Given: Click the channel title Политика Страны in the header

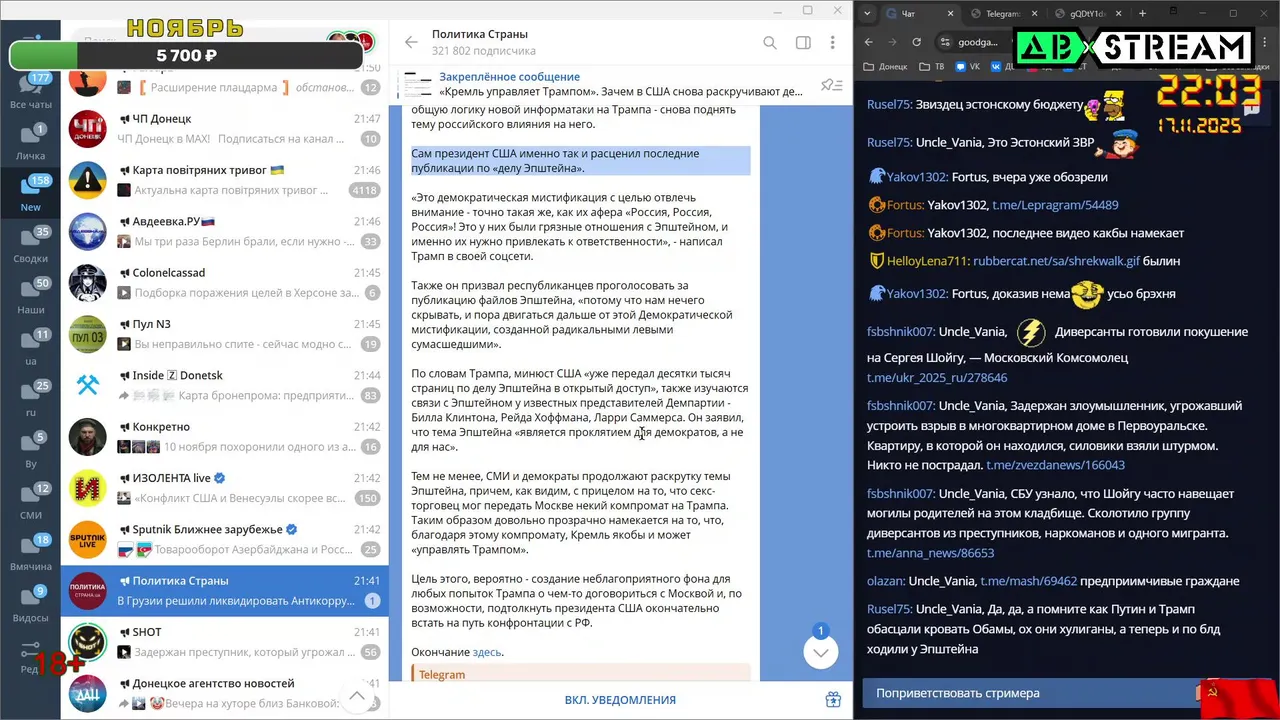Looking at the screenshot, I should click(480, 34).
